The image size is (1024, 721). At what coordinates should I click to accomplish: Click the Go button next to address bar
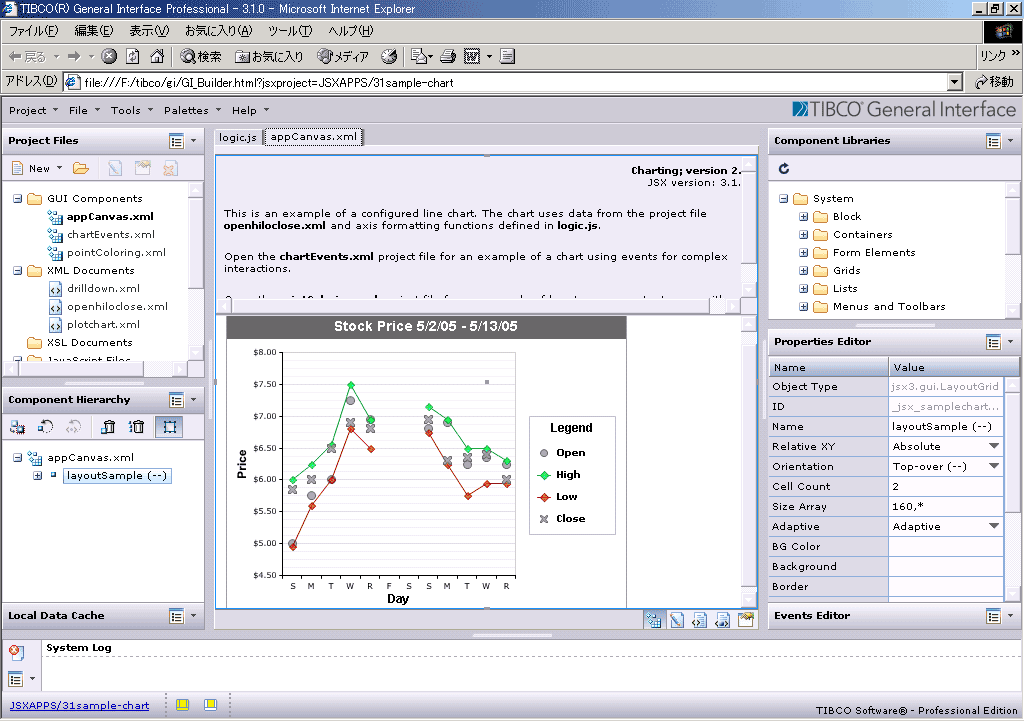[x=994, y=82]
